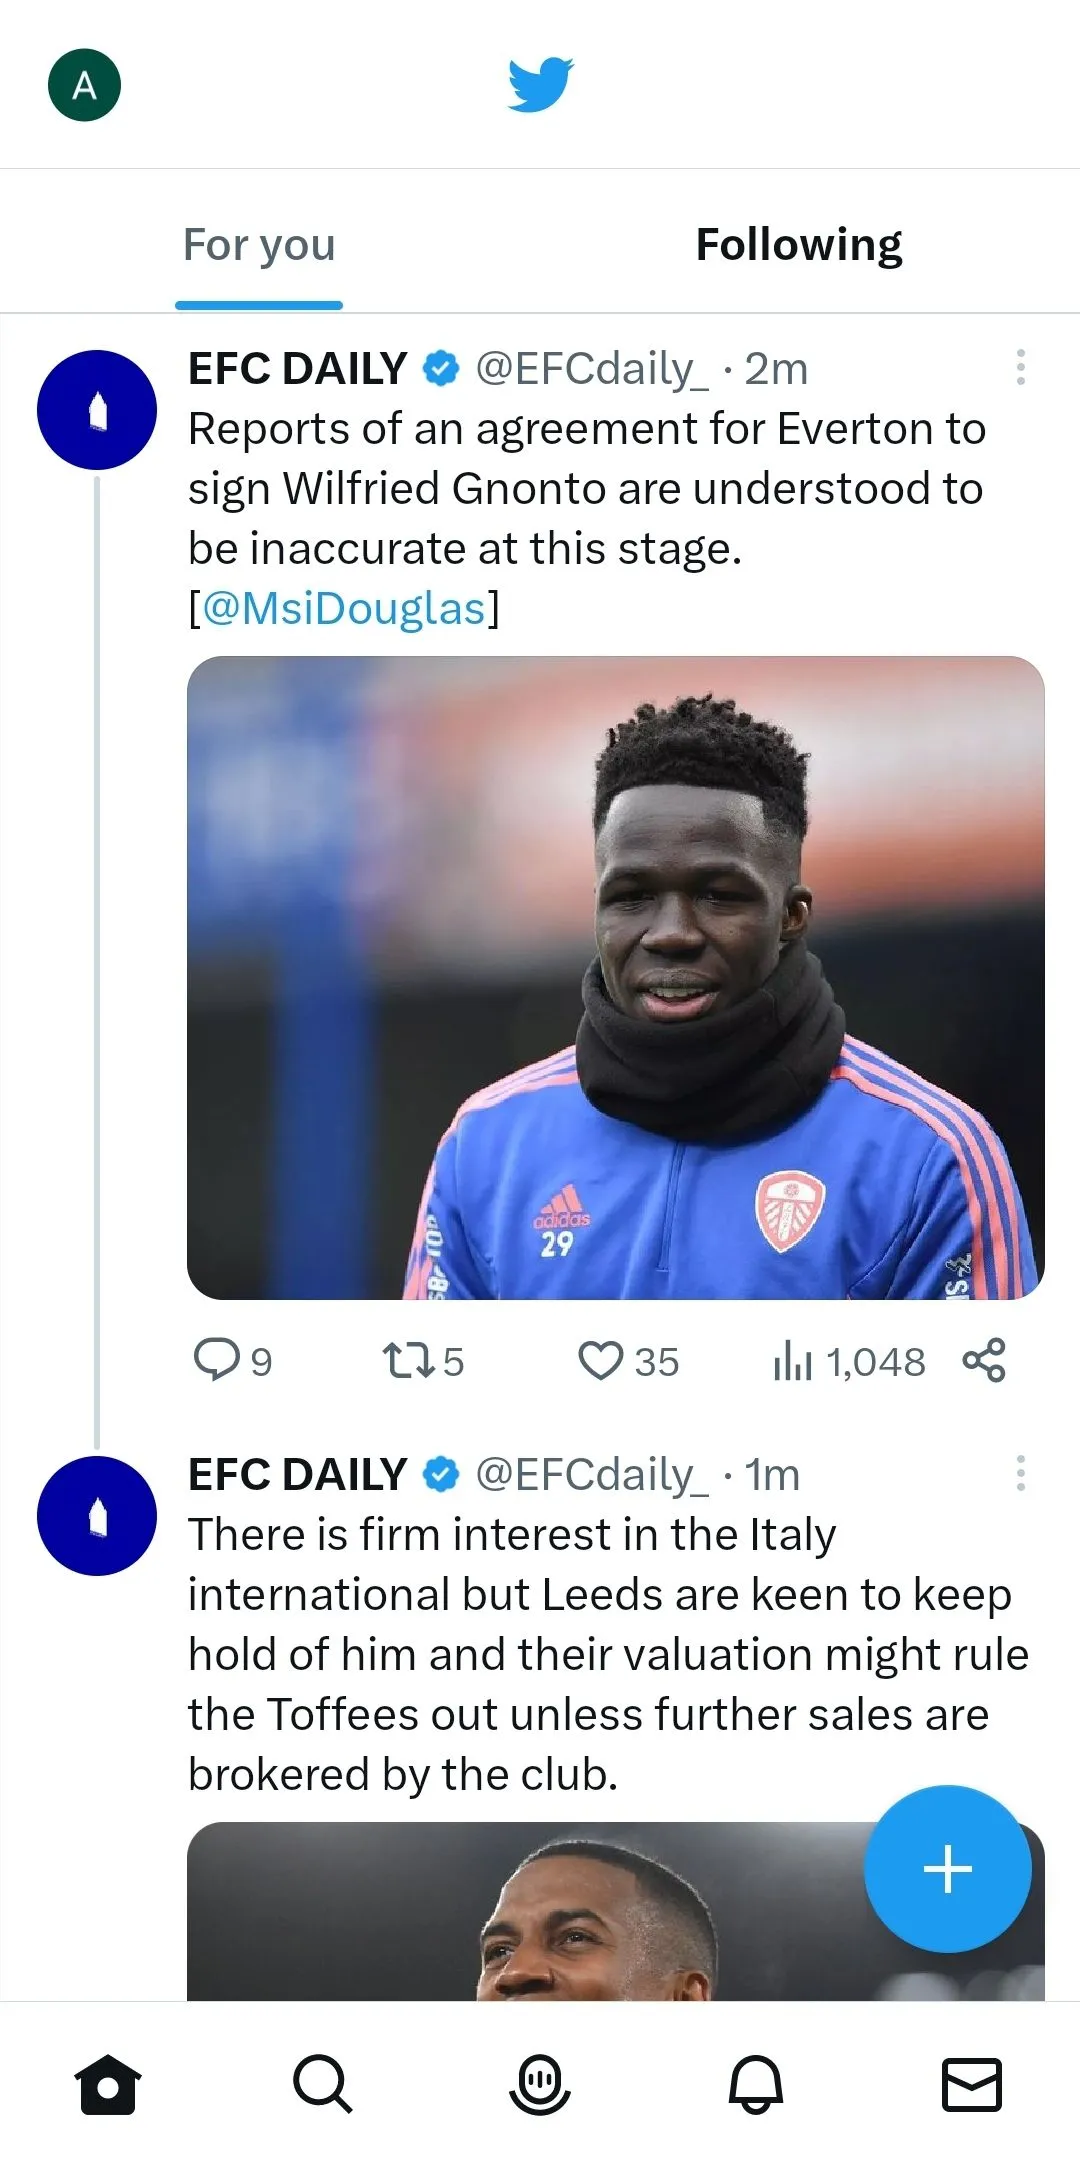
Task: Open the @MsiDouglas mention link
Action: point(343,608)
